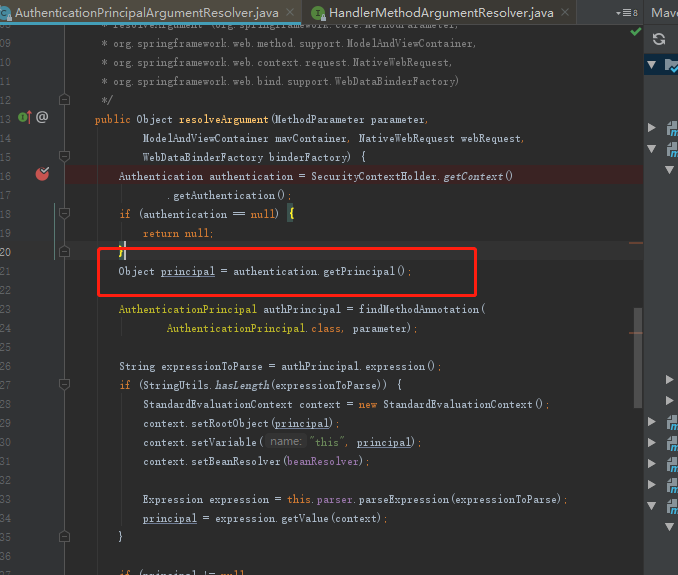The height and width of the screenshot is (575, 678).
Task: Switch to HandlerMethodArgumentResolver.java tab
Action: pyautogui.click(x=441, y=13)
